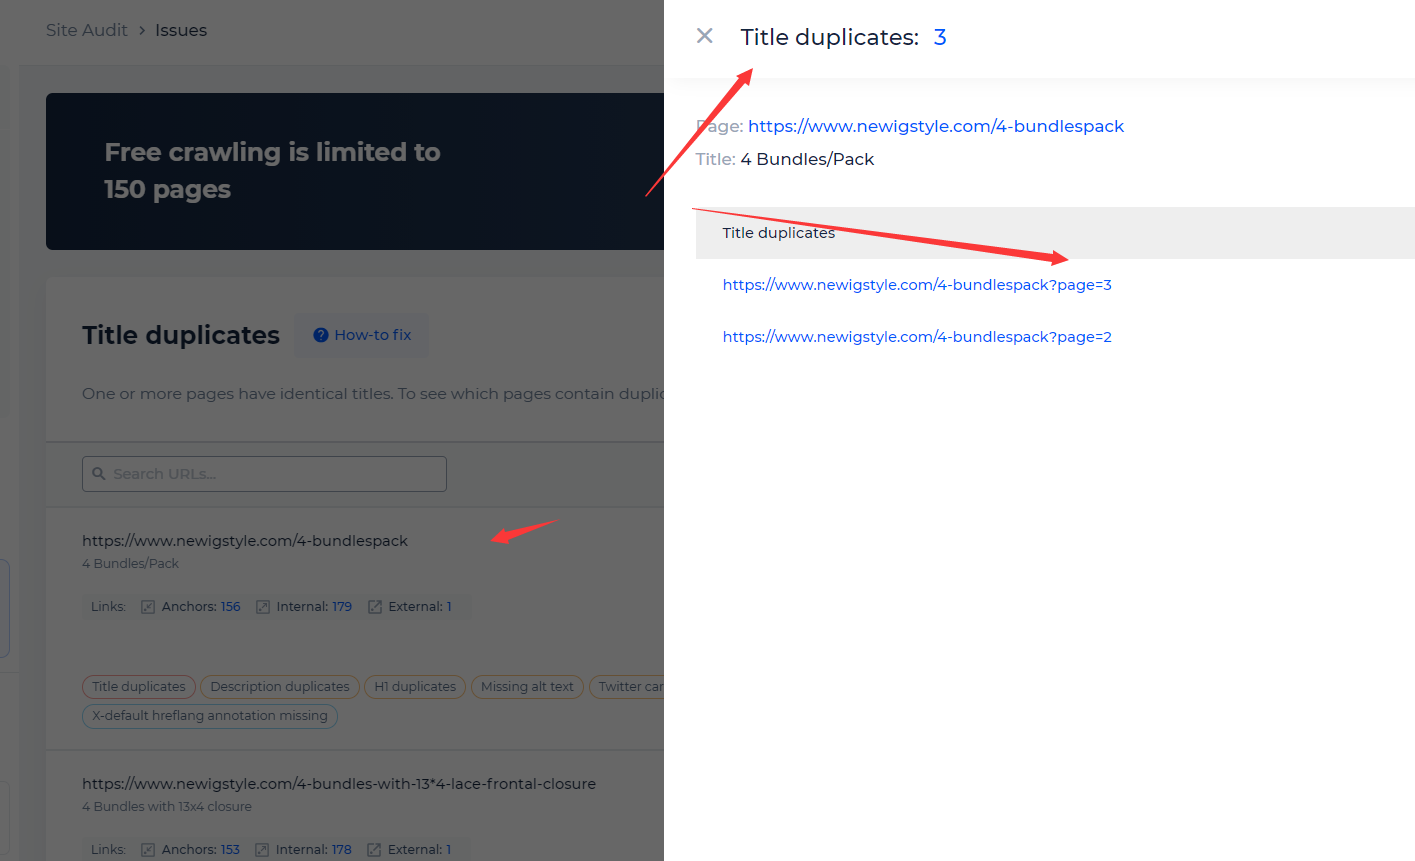Click the question mark icon in How-to fix

[321, 335]
